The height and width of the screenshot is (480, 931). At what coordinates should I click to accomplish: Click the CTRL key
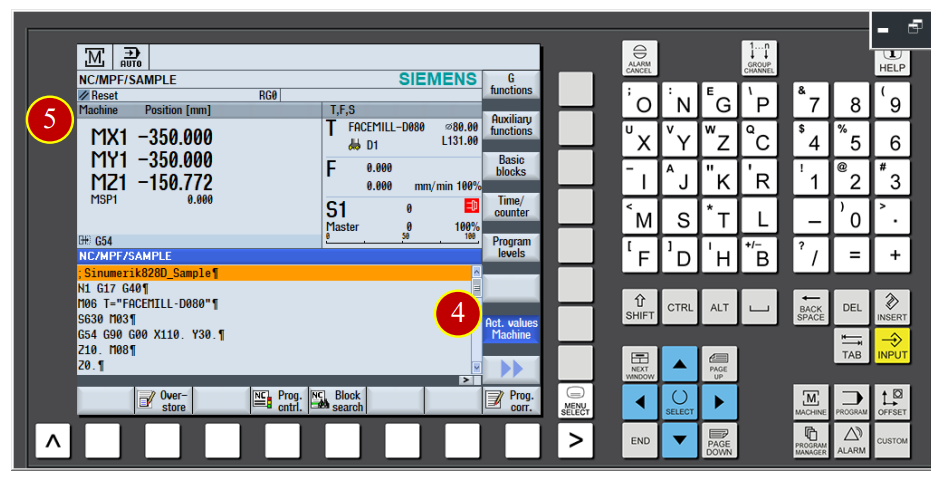(x=679, y=307)
